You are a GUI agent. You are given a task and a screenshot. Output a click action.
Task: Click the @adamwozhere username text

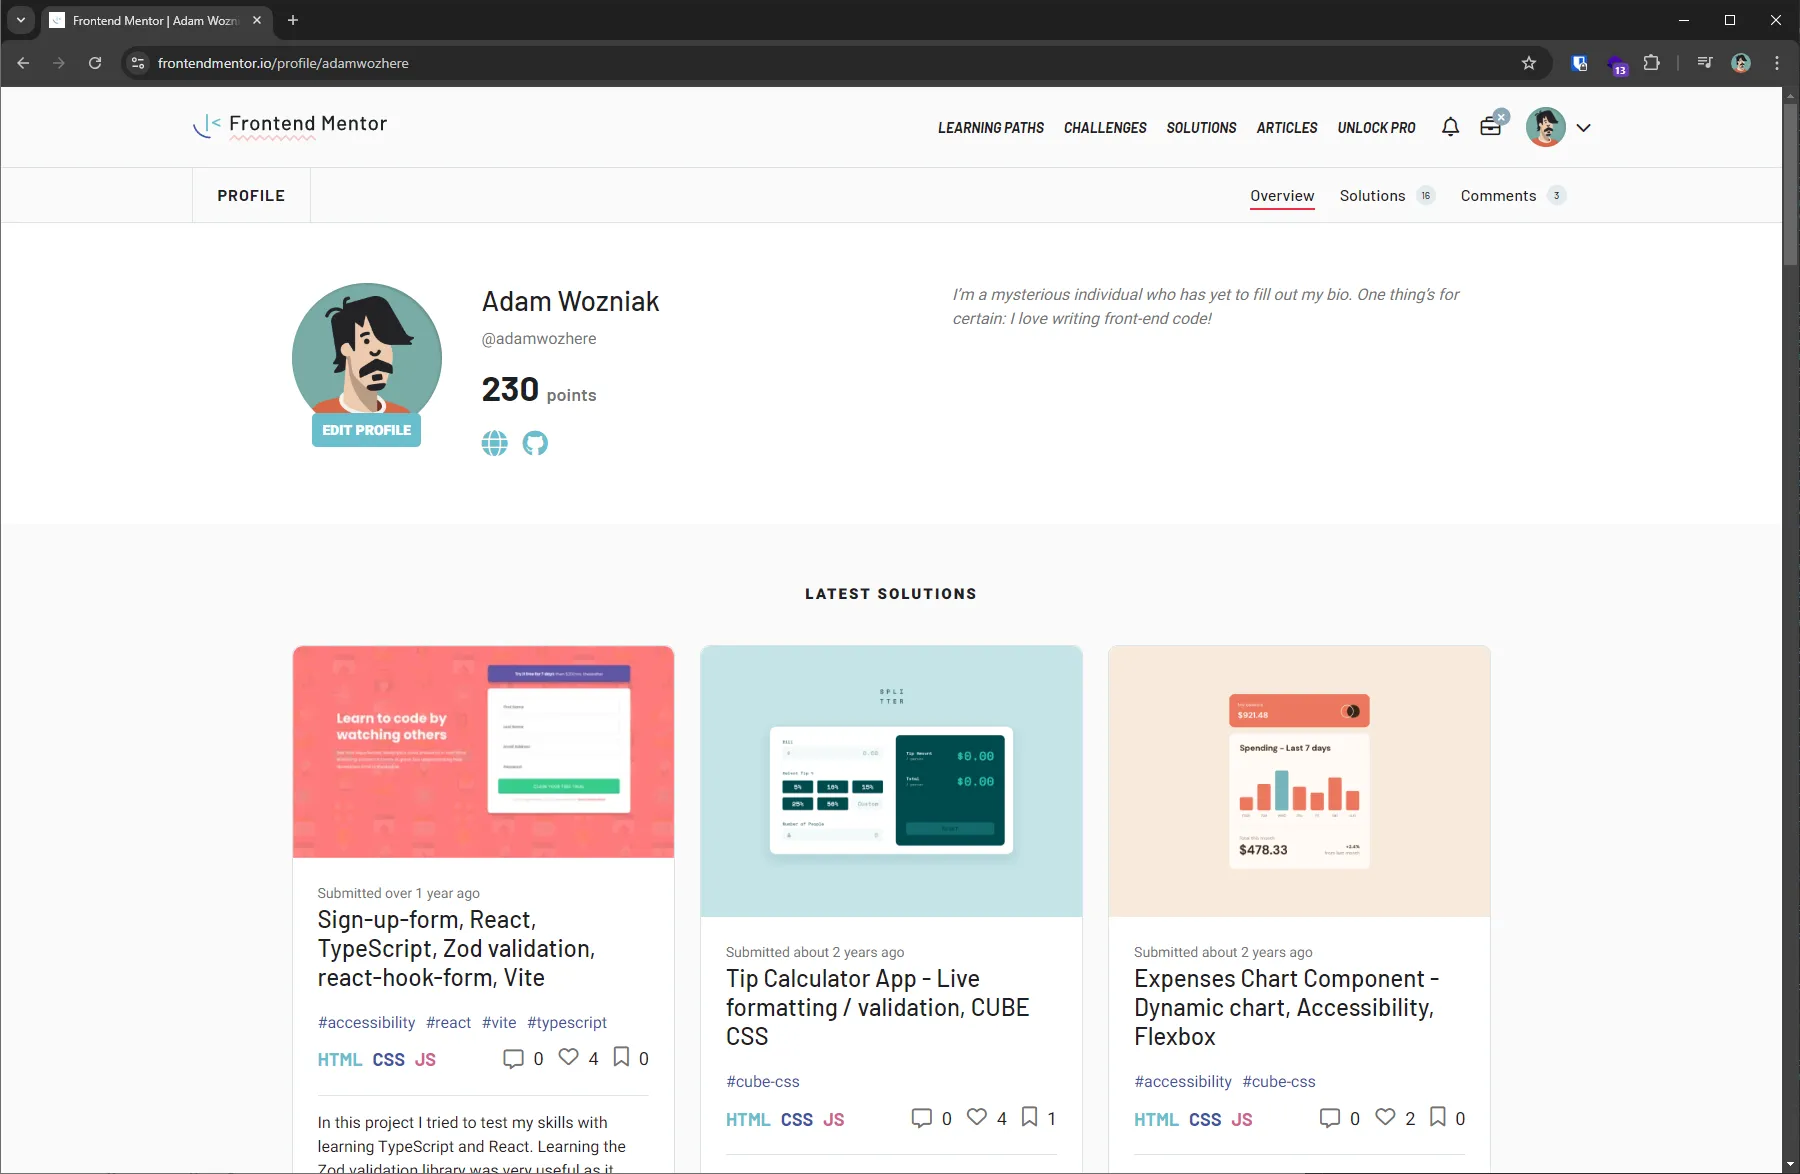(x=539, y=339)
